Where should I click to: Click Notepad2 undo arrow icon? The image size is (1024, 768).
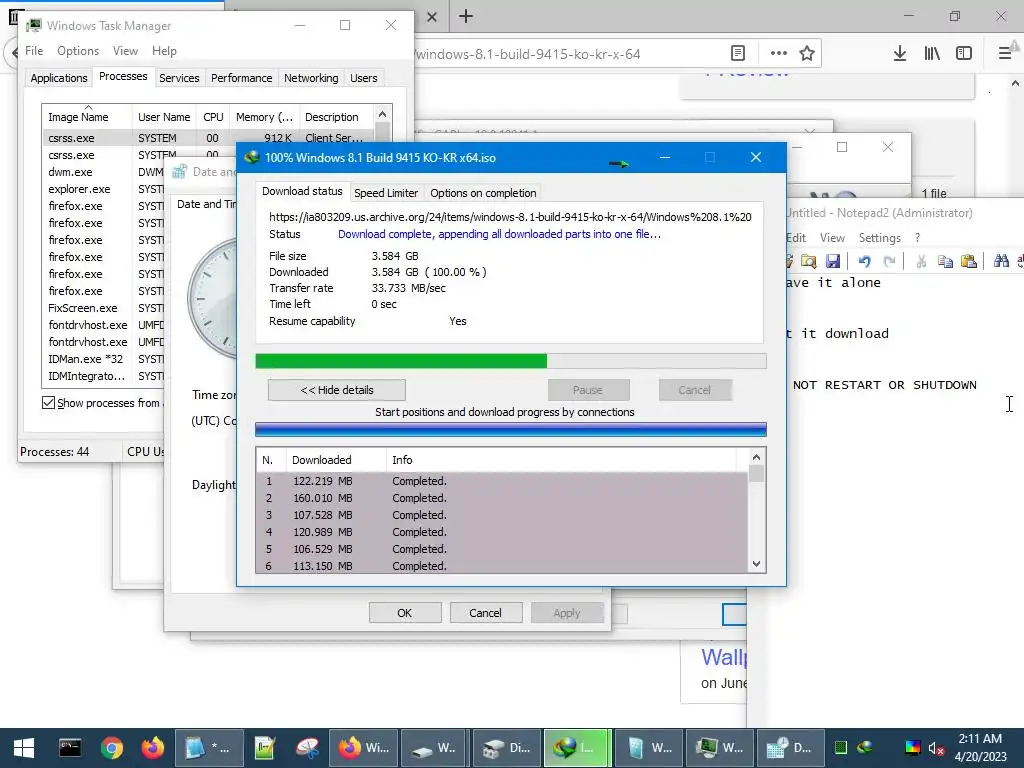pos(865,261)
